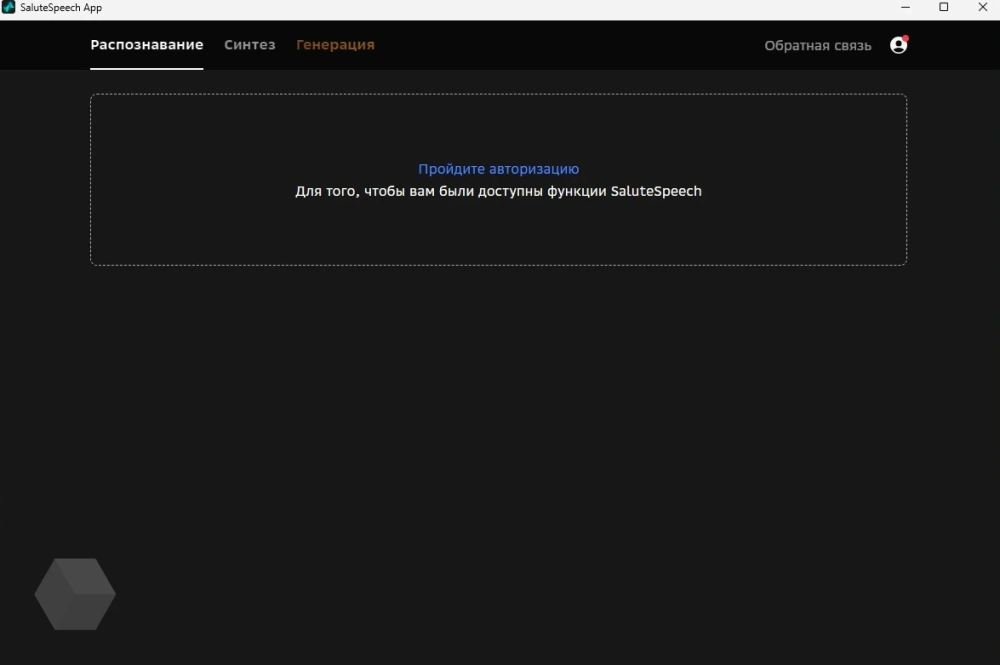Click the Пройдите авторизацию link
Viewport: 1000px width, 665px height.
[498, 169]
